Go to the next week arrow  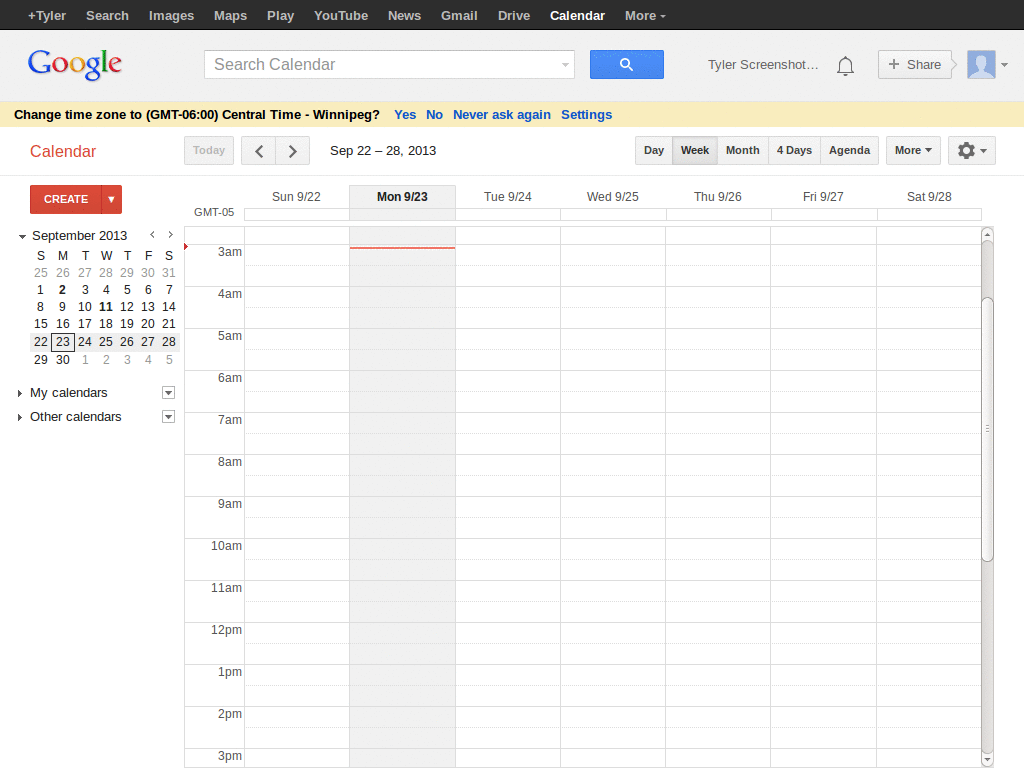point(293,151)
